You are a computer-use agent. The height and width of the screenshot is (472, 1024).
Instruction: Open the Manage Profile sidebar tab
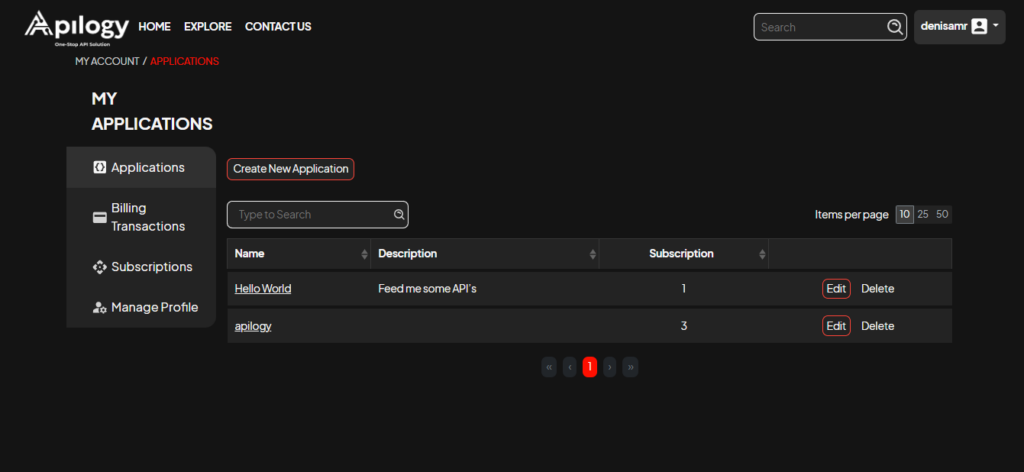[141, 307]
